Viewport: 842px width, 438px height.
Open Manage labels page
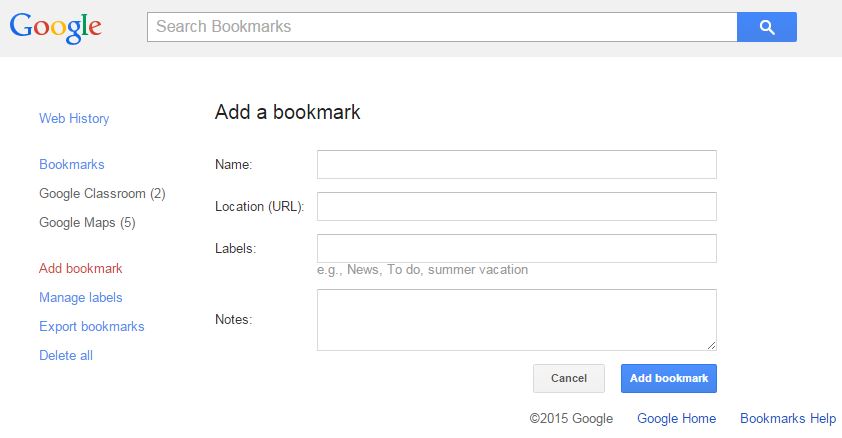point(81,297)
